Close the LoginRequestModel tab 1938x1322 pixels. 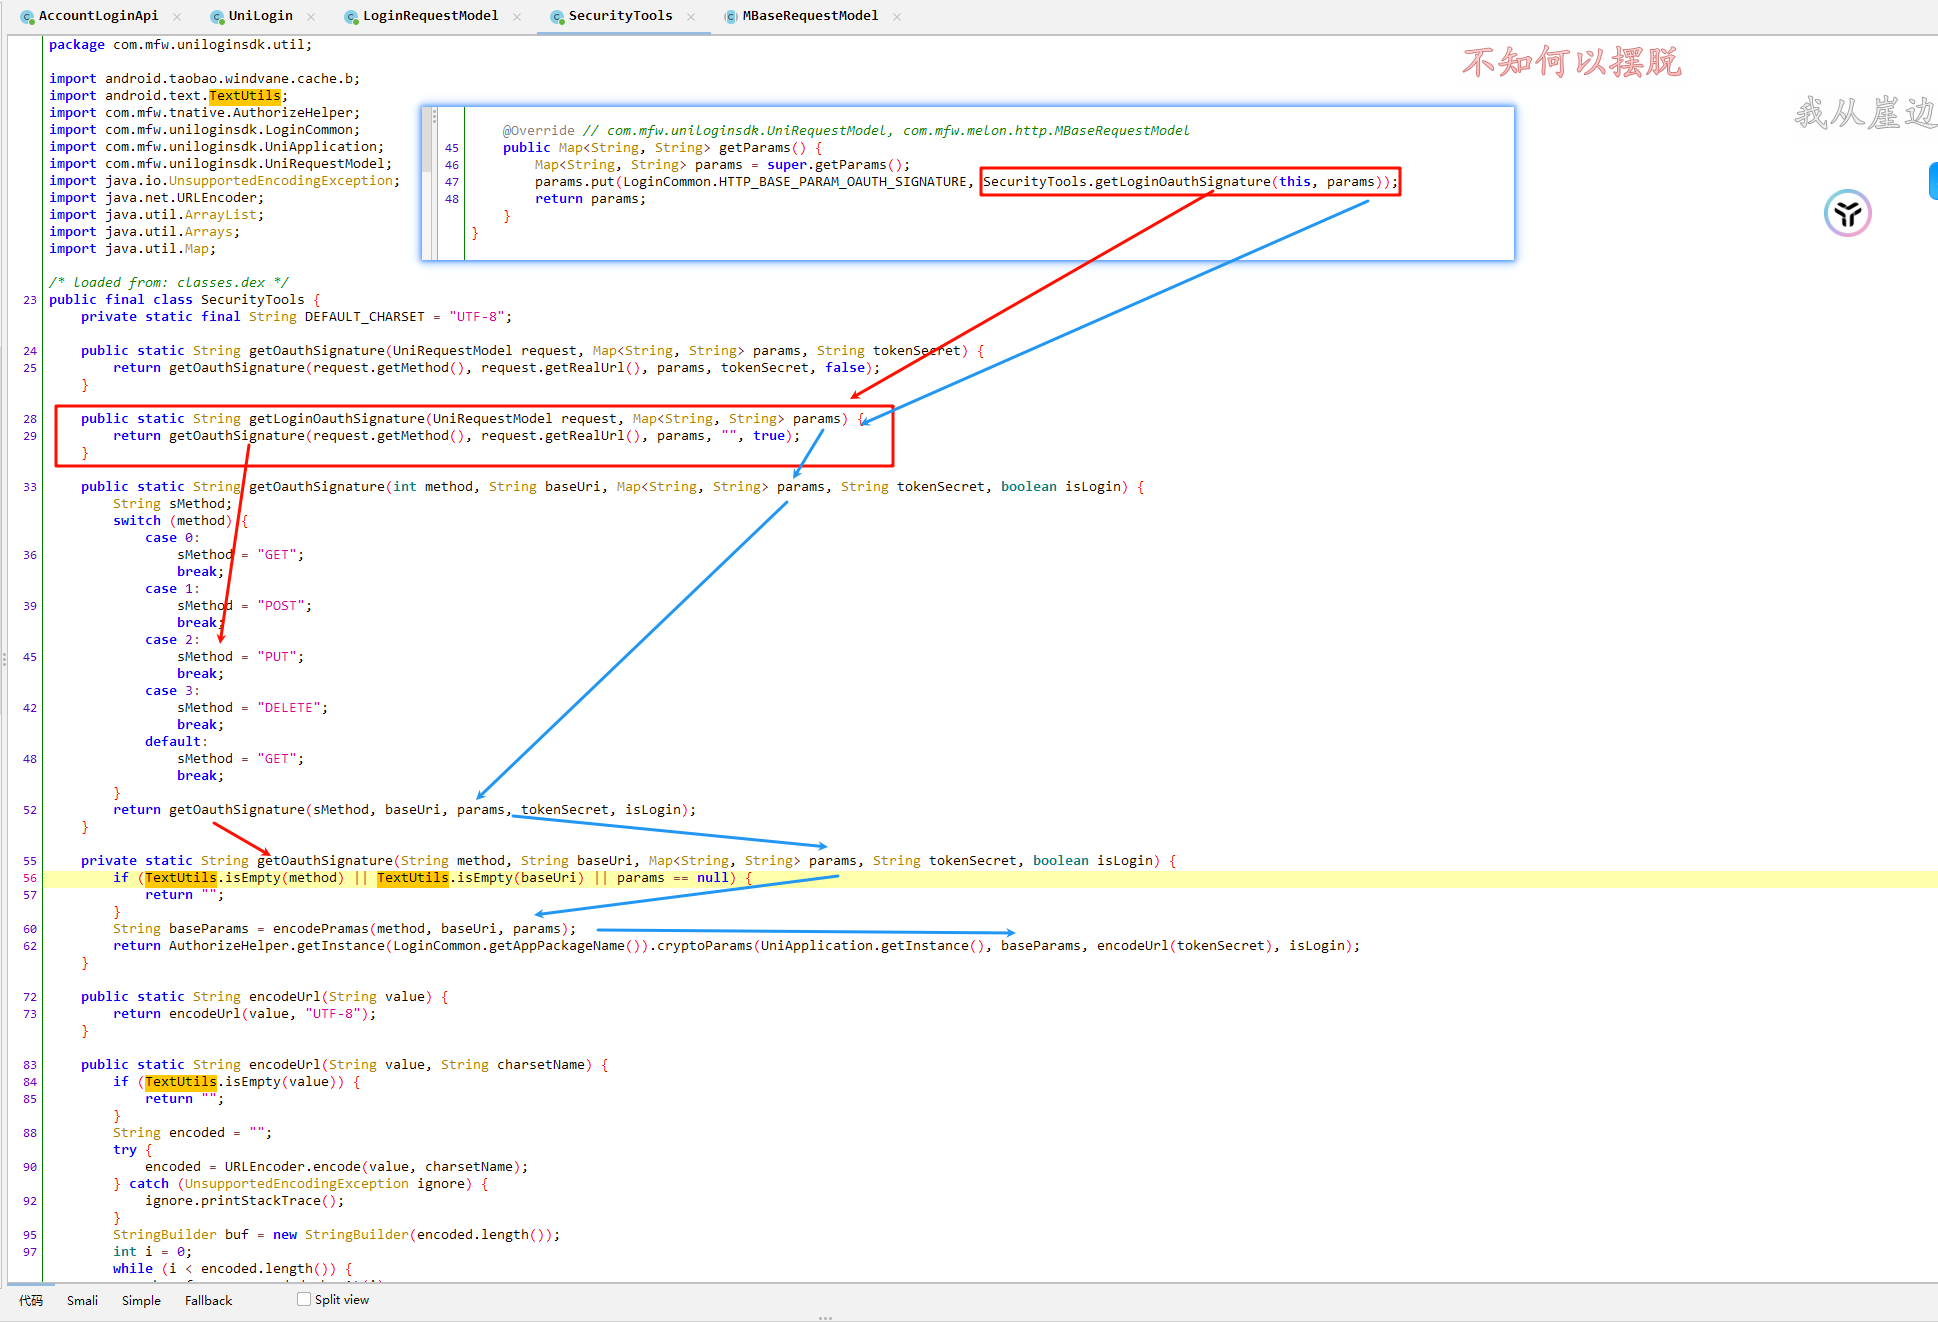pos(517,17)
